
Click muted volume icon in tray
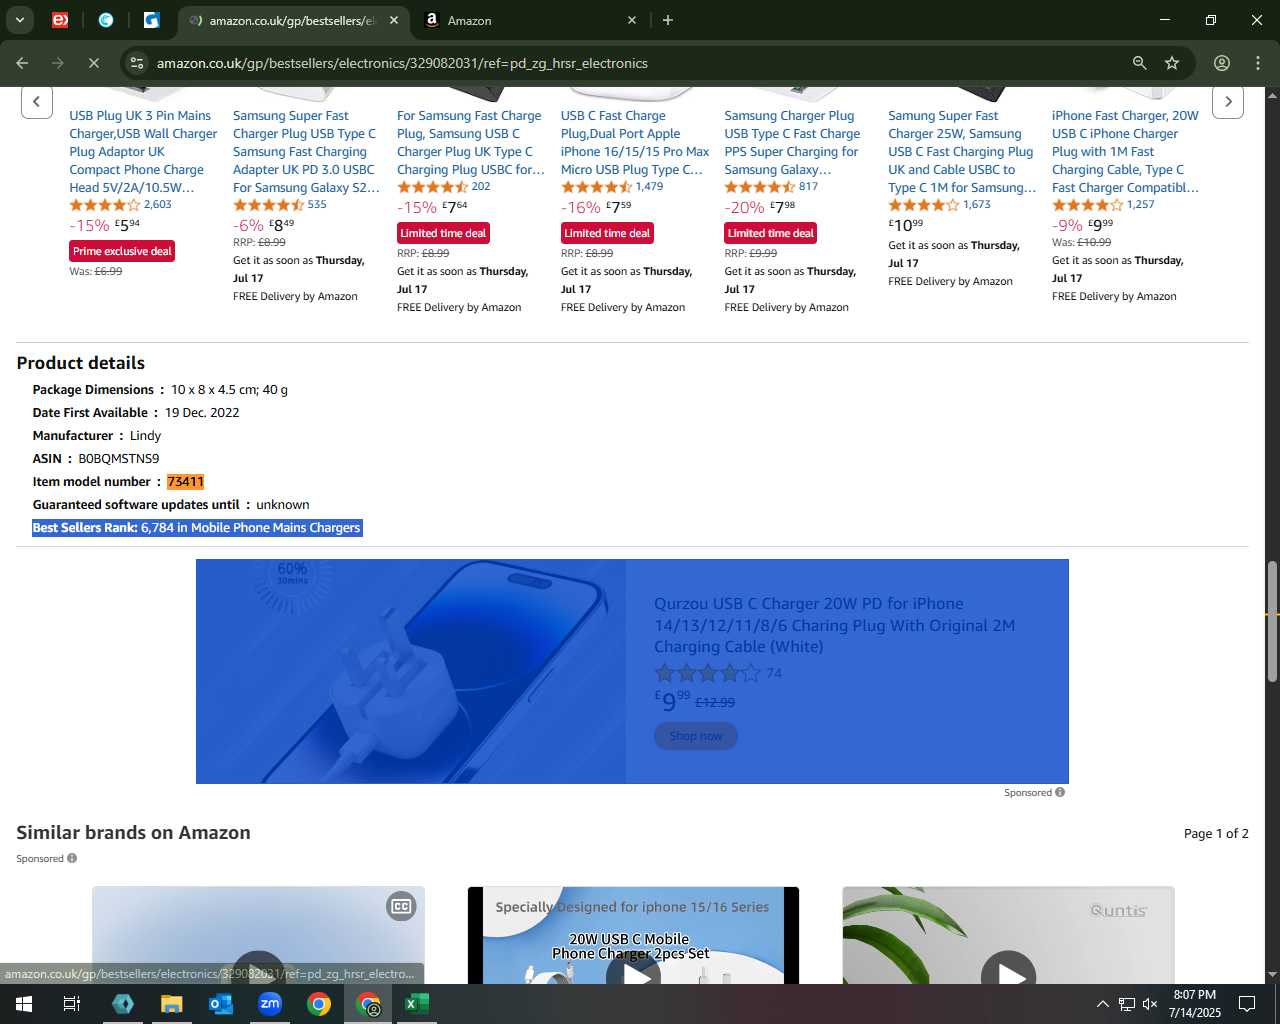click(x=1150, y=1004)
